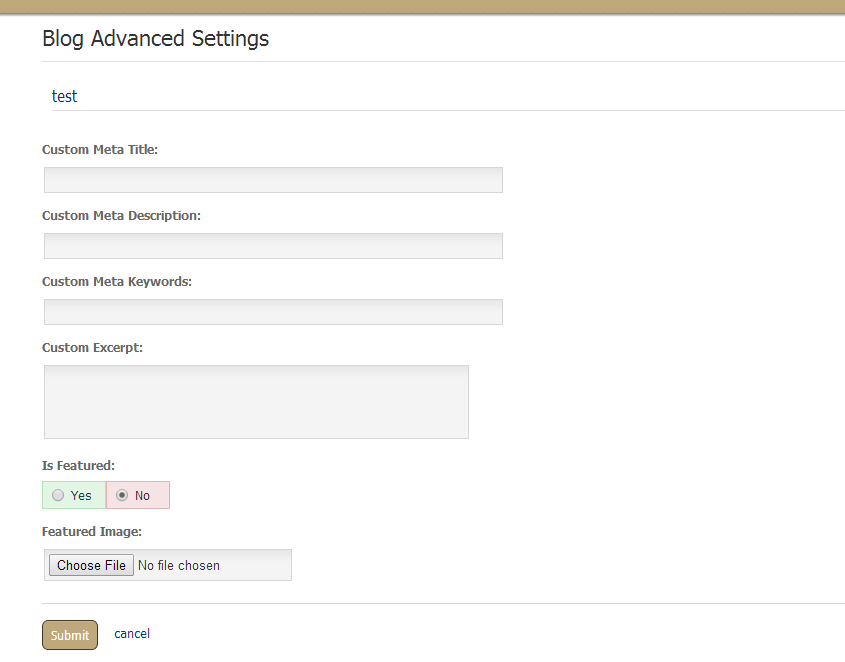Click the Featured Image label
This screenshot has height=662, width=845.
point(92,532)
